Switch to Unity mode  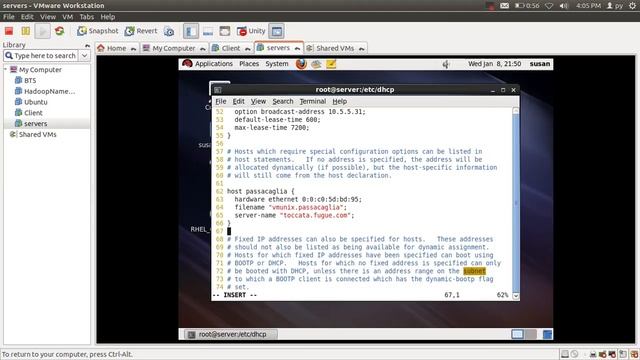tap(251, 31)
